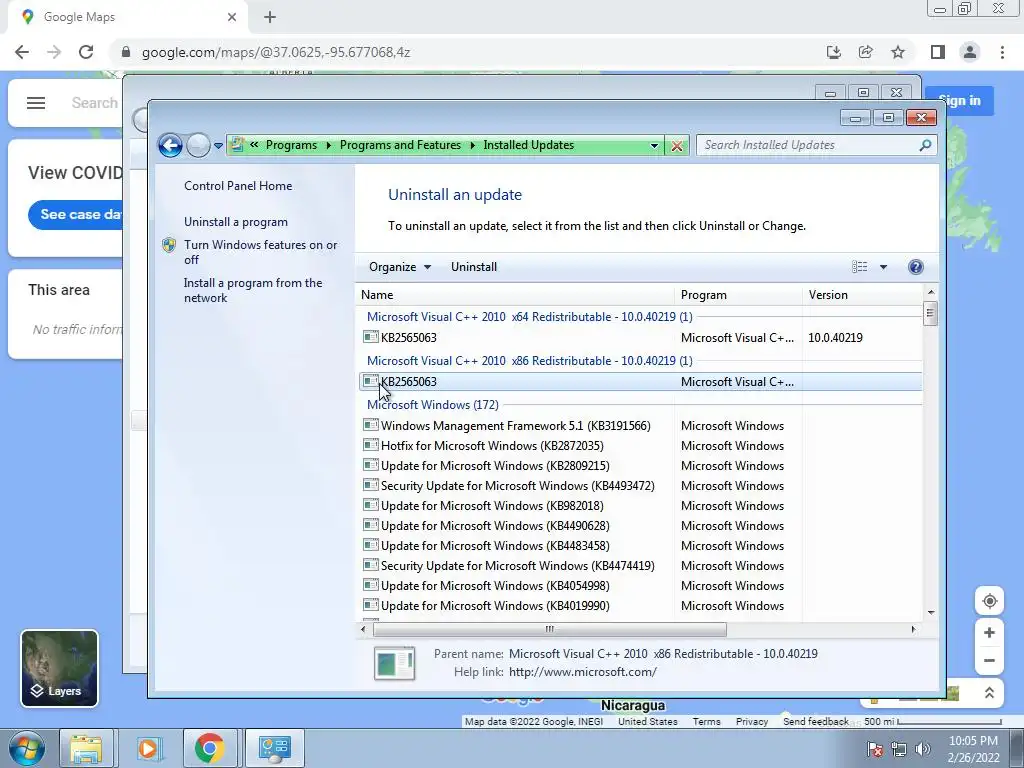Select Update for Microsoft Windows (KB4483458)
The height and width of the screenshot is (768, 1024).
[640, 546]
